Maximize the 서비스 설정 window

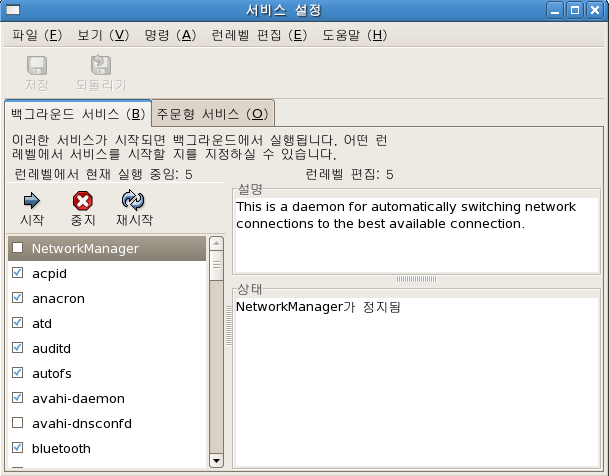(575, 10)
